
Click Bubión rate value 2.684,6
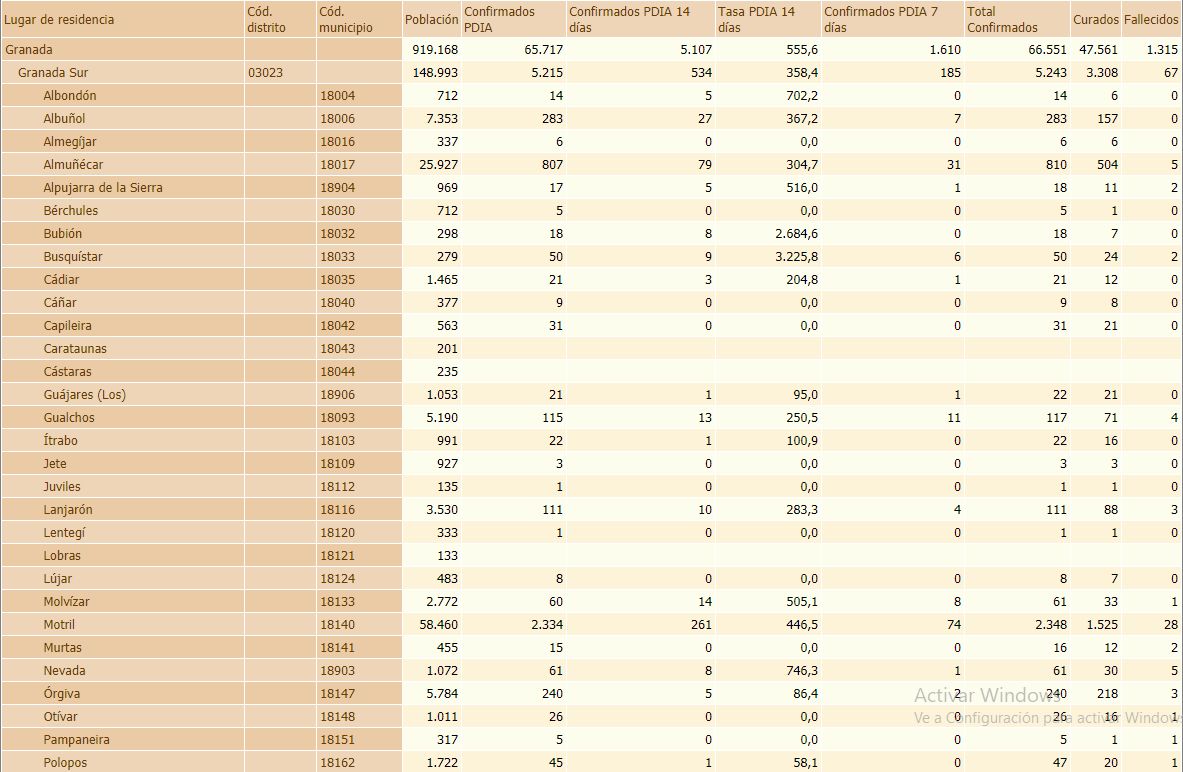[x=797, y=234]
